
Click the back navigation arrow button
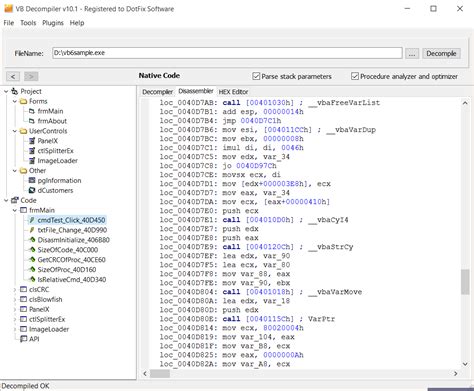(x=13, y=76)
